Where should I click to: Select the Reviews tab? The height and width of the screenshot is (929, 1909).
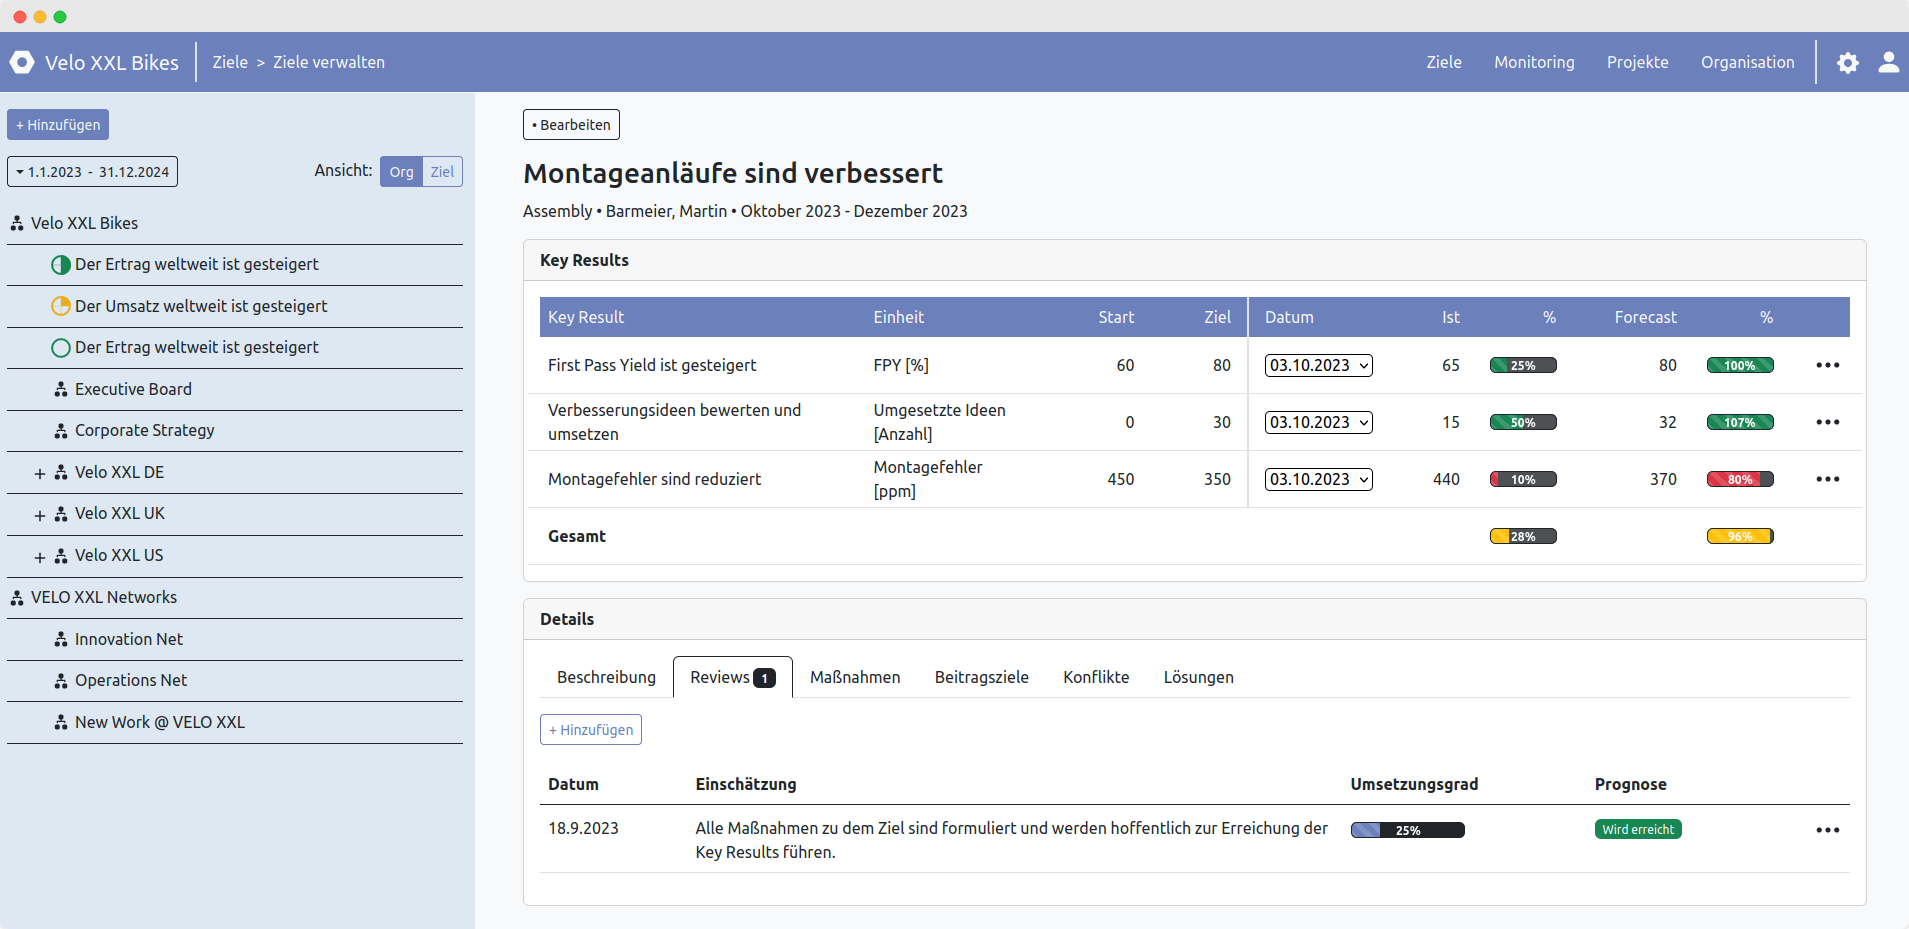point(732,677)
